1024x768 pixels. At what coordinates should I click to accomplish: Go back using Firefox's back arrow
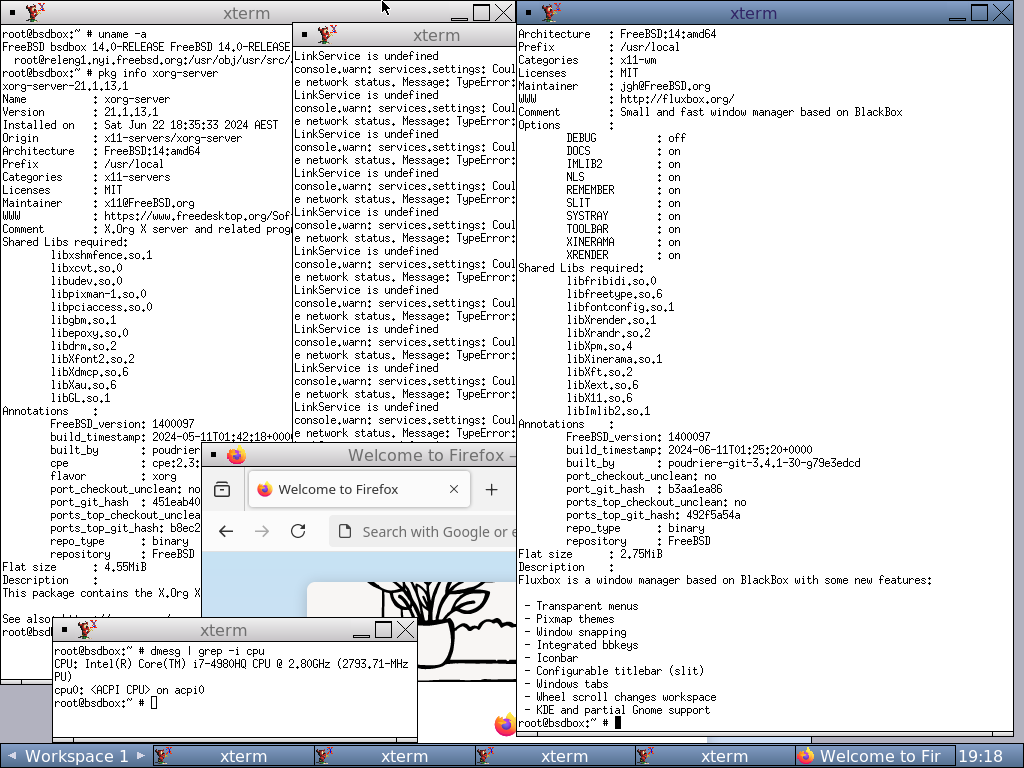[x=226, y=532]
